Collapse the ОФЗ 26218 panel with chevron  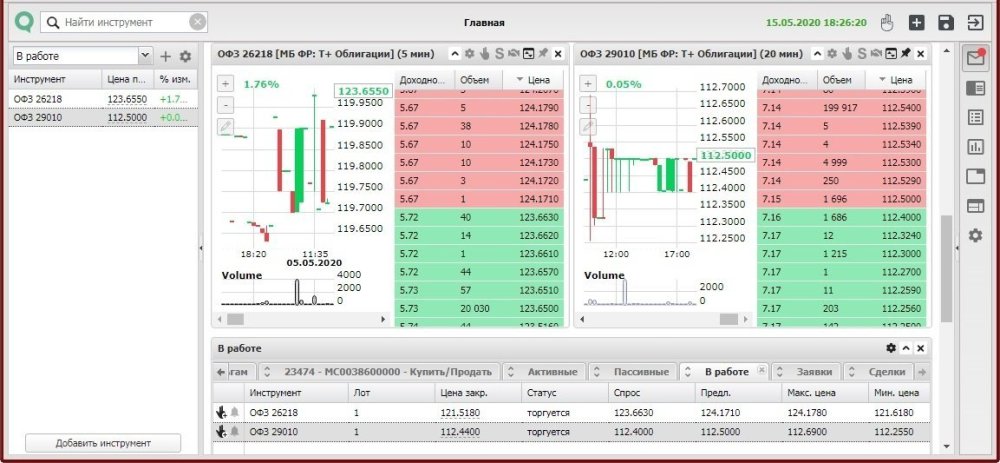point(455,54)
